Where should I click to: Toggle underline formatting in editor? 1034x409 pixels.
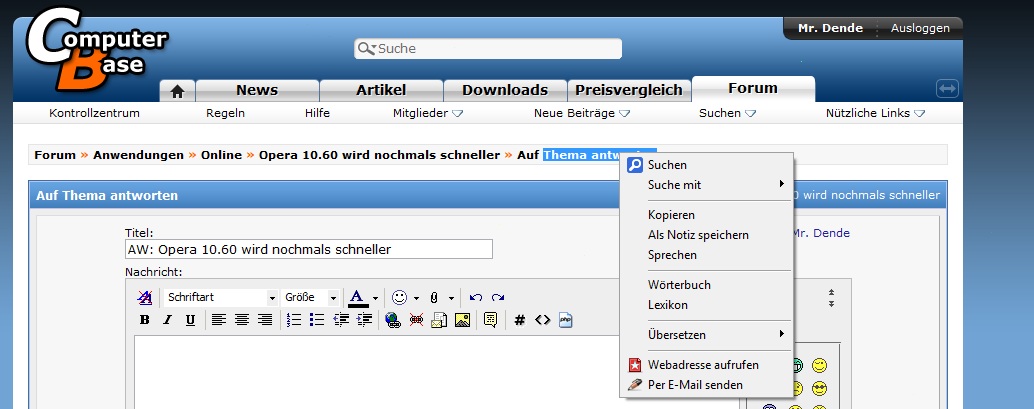coord(190,321)
